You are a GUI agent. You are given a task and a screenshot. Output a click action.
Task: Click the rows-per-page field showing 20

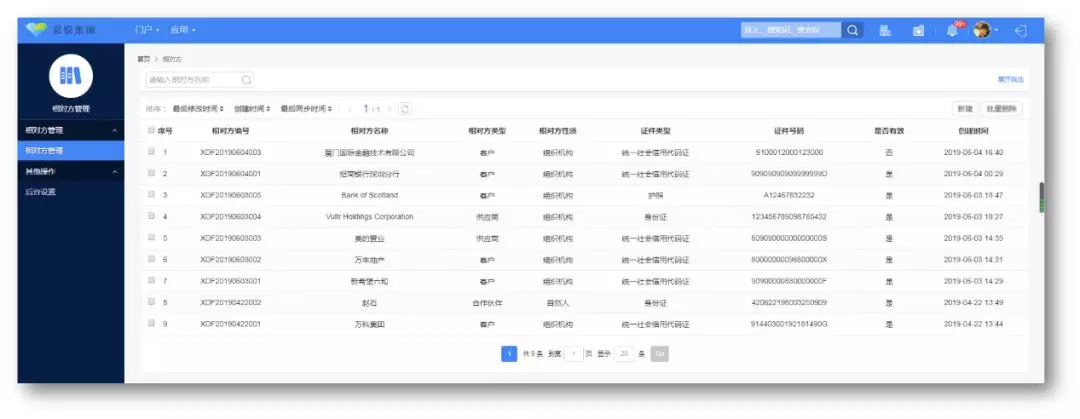click(625, 354)
